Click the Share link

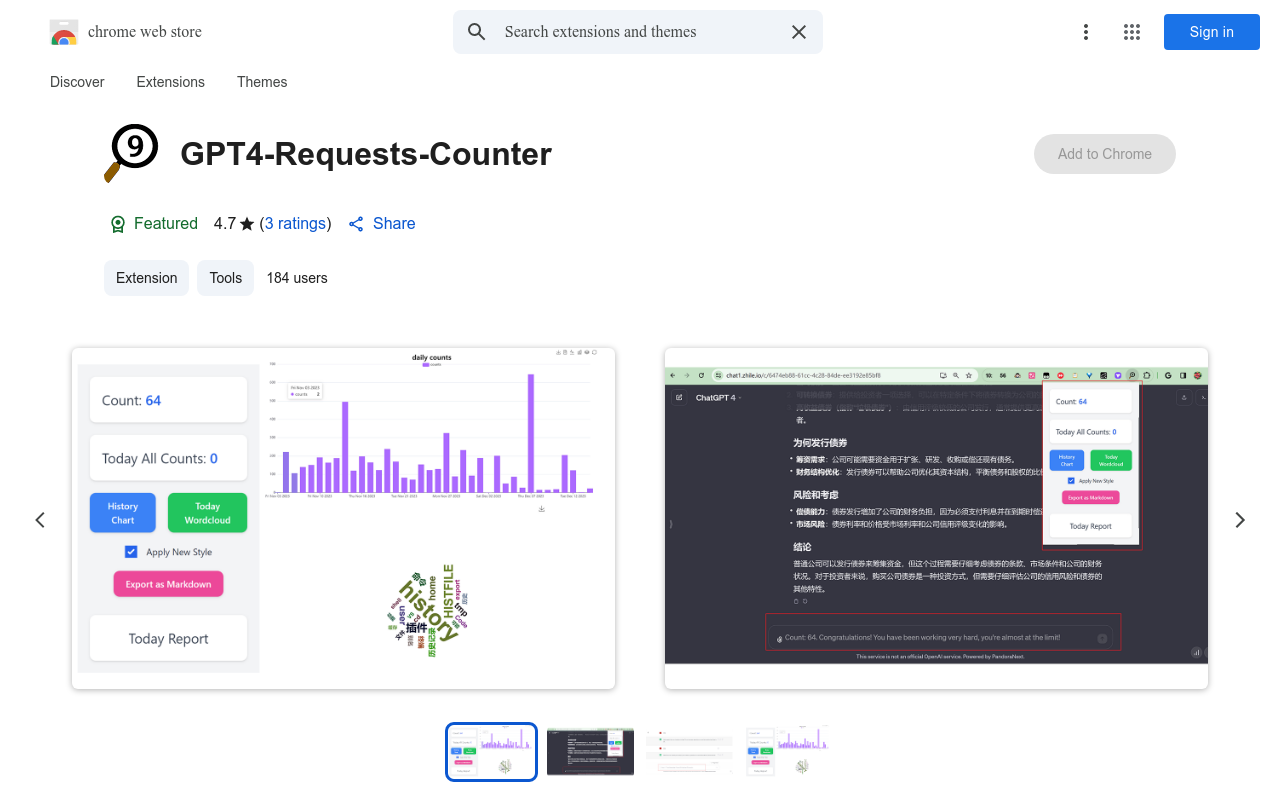point(382,224)
